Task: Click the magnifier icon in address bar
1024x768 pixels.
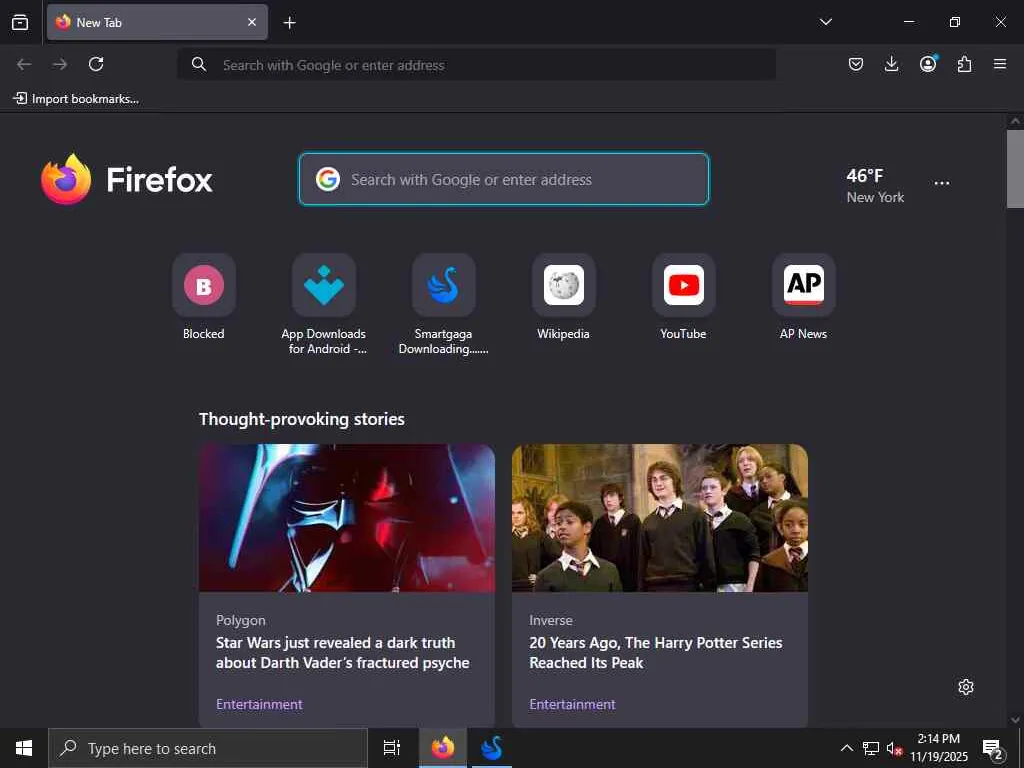Action: click(199, 64)
